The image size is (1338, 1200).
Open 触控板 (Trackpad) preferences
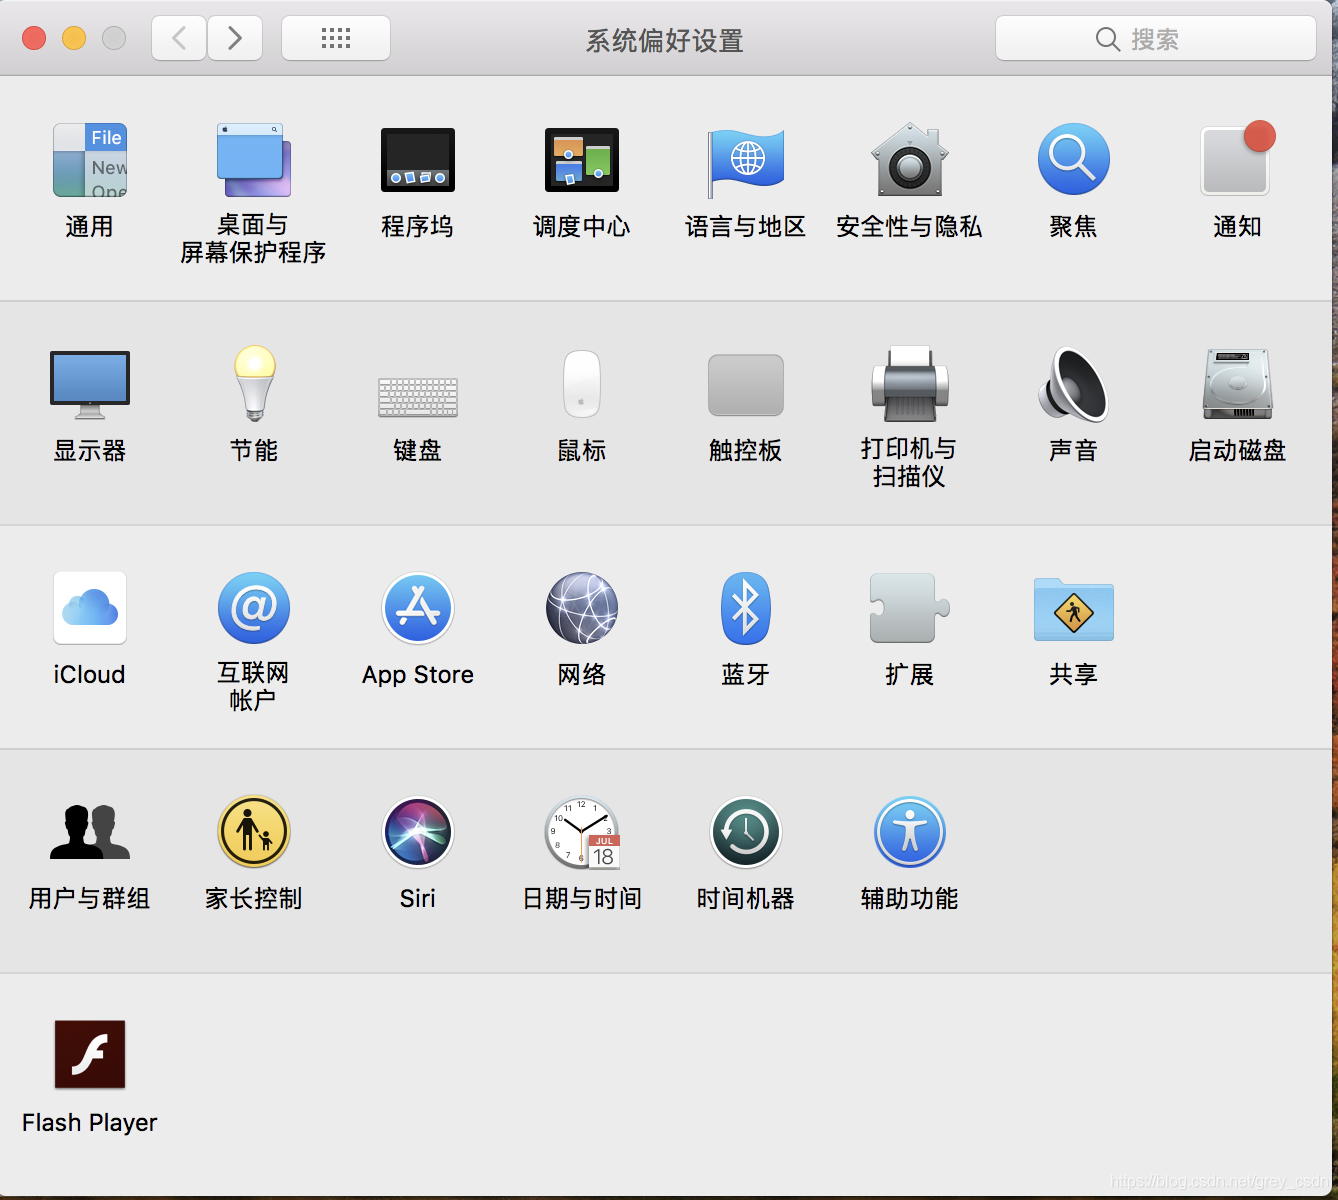pos(746,385)
